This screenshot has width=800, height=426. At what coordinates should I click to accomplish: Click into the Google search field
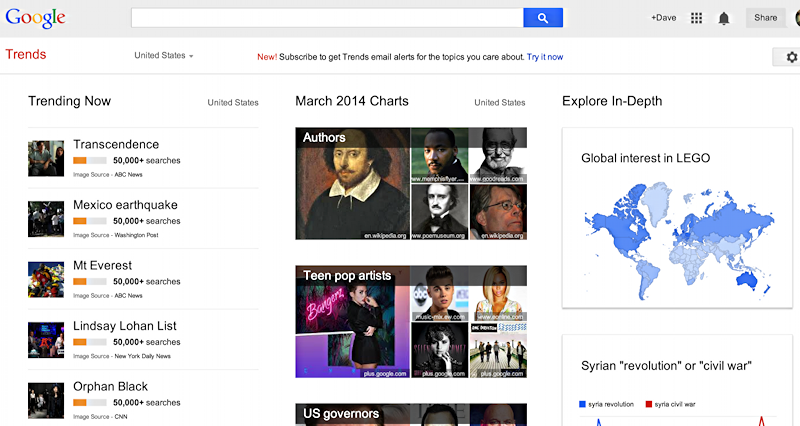click(327, 18)
